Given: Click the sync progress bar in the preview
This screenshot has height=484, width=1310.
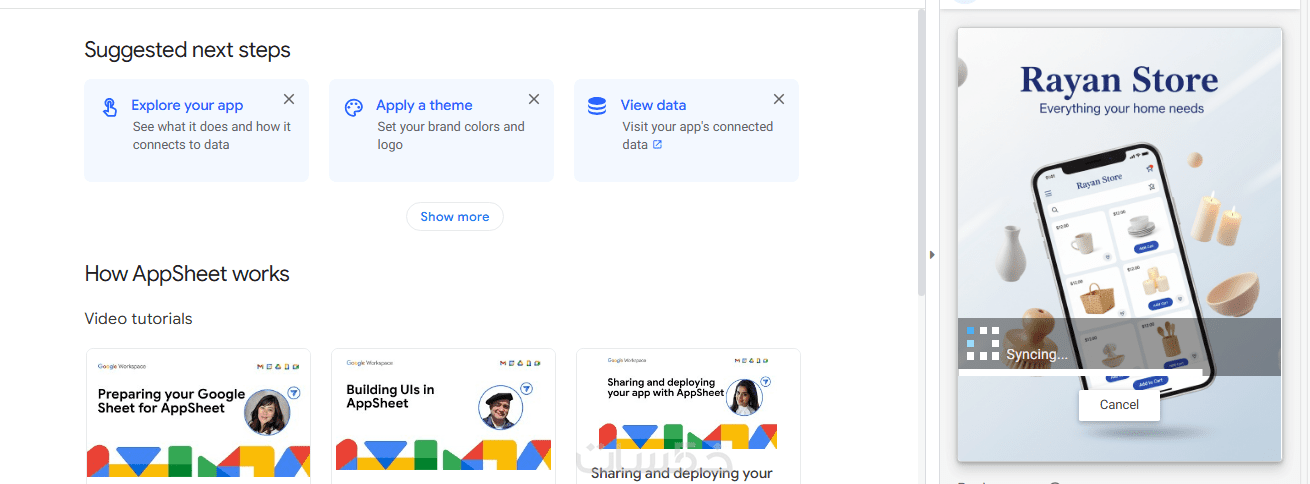Looking at the screenshot, I should click(1080, 372).
